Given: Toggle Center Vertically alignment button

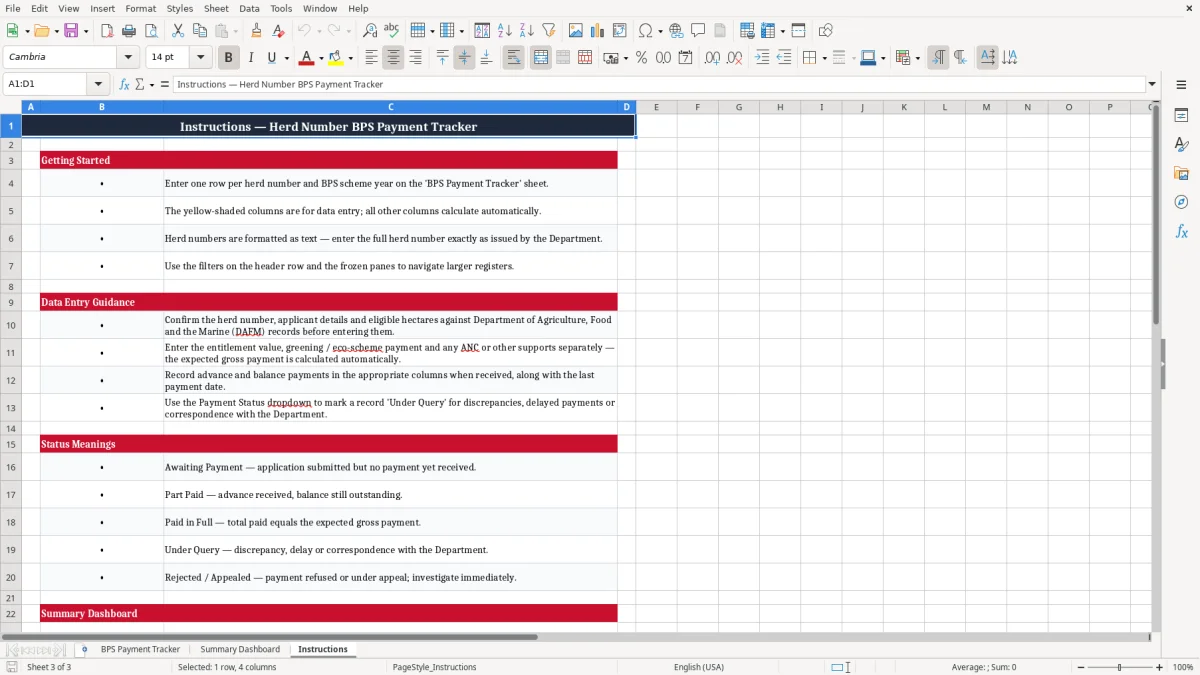Looking at the screenshot, I should [x=464, y=58].
